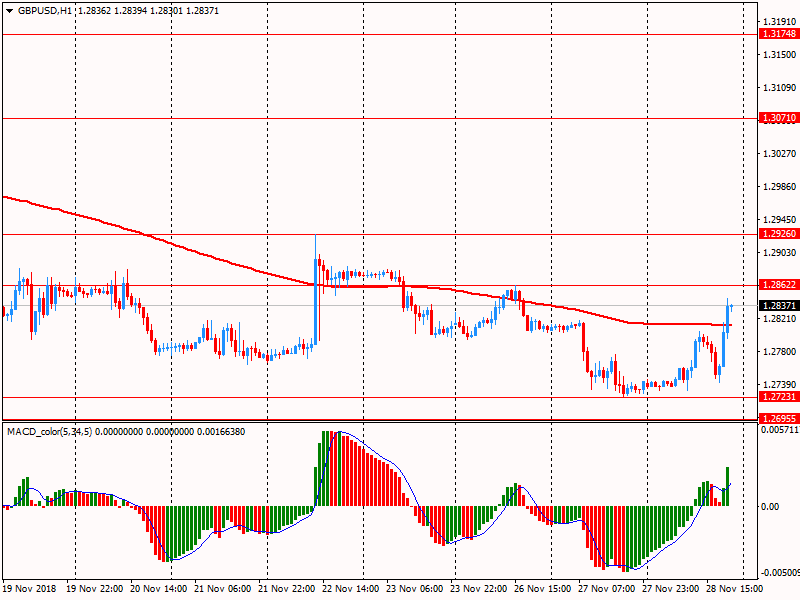The width and height of the screenshot is (800, 600).
Task: Click the 0.005711 MACD scale value
Action: coord(778,431)
